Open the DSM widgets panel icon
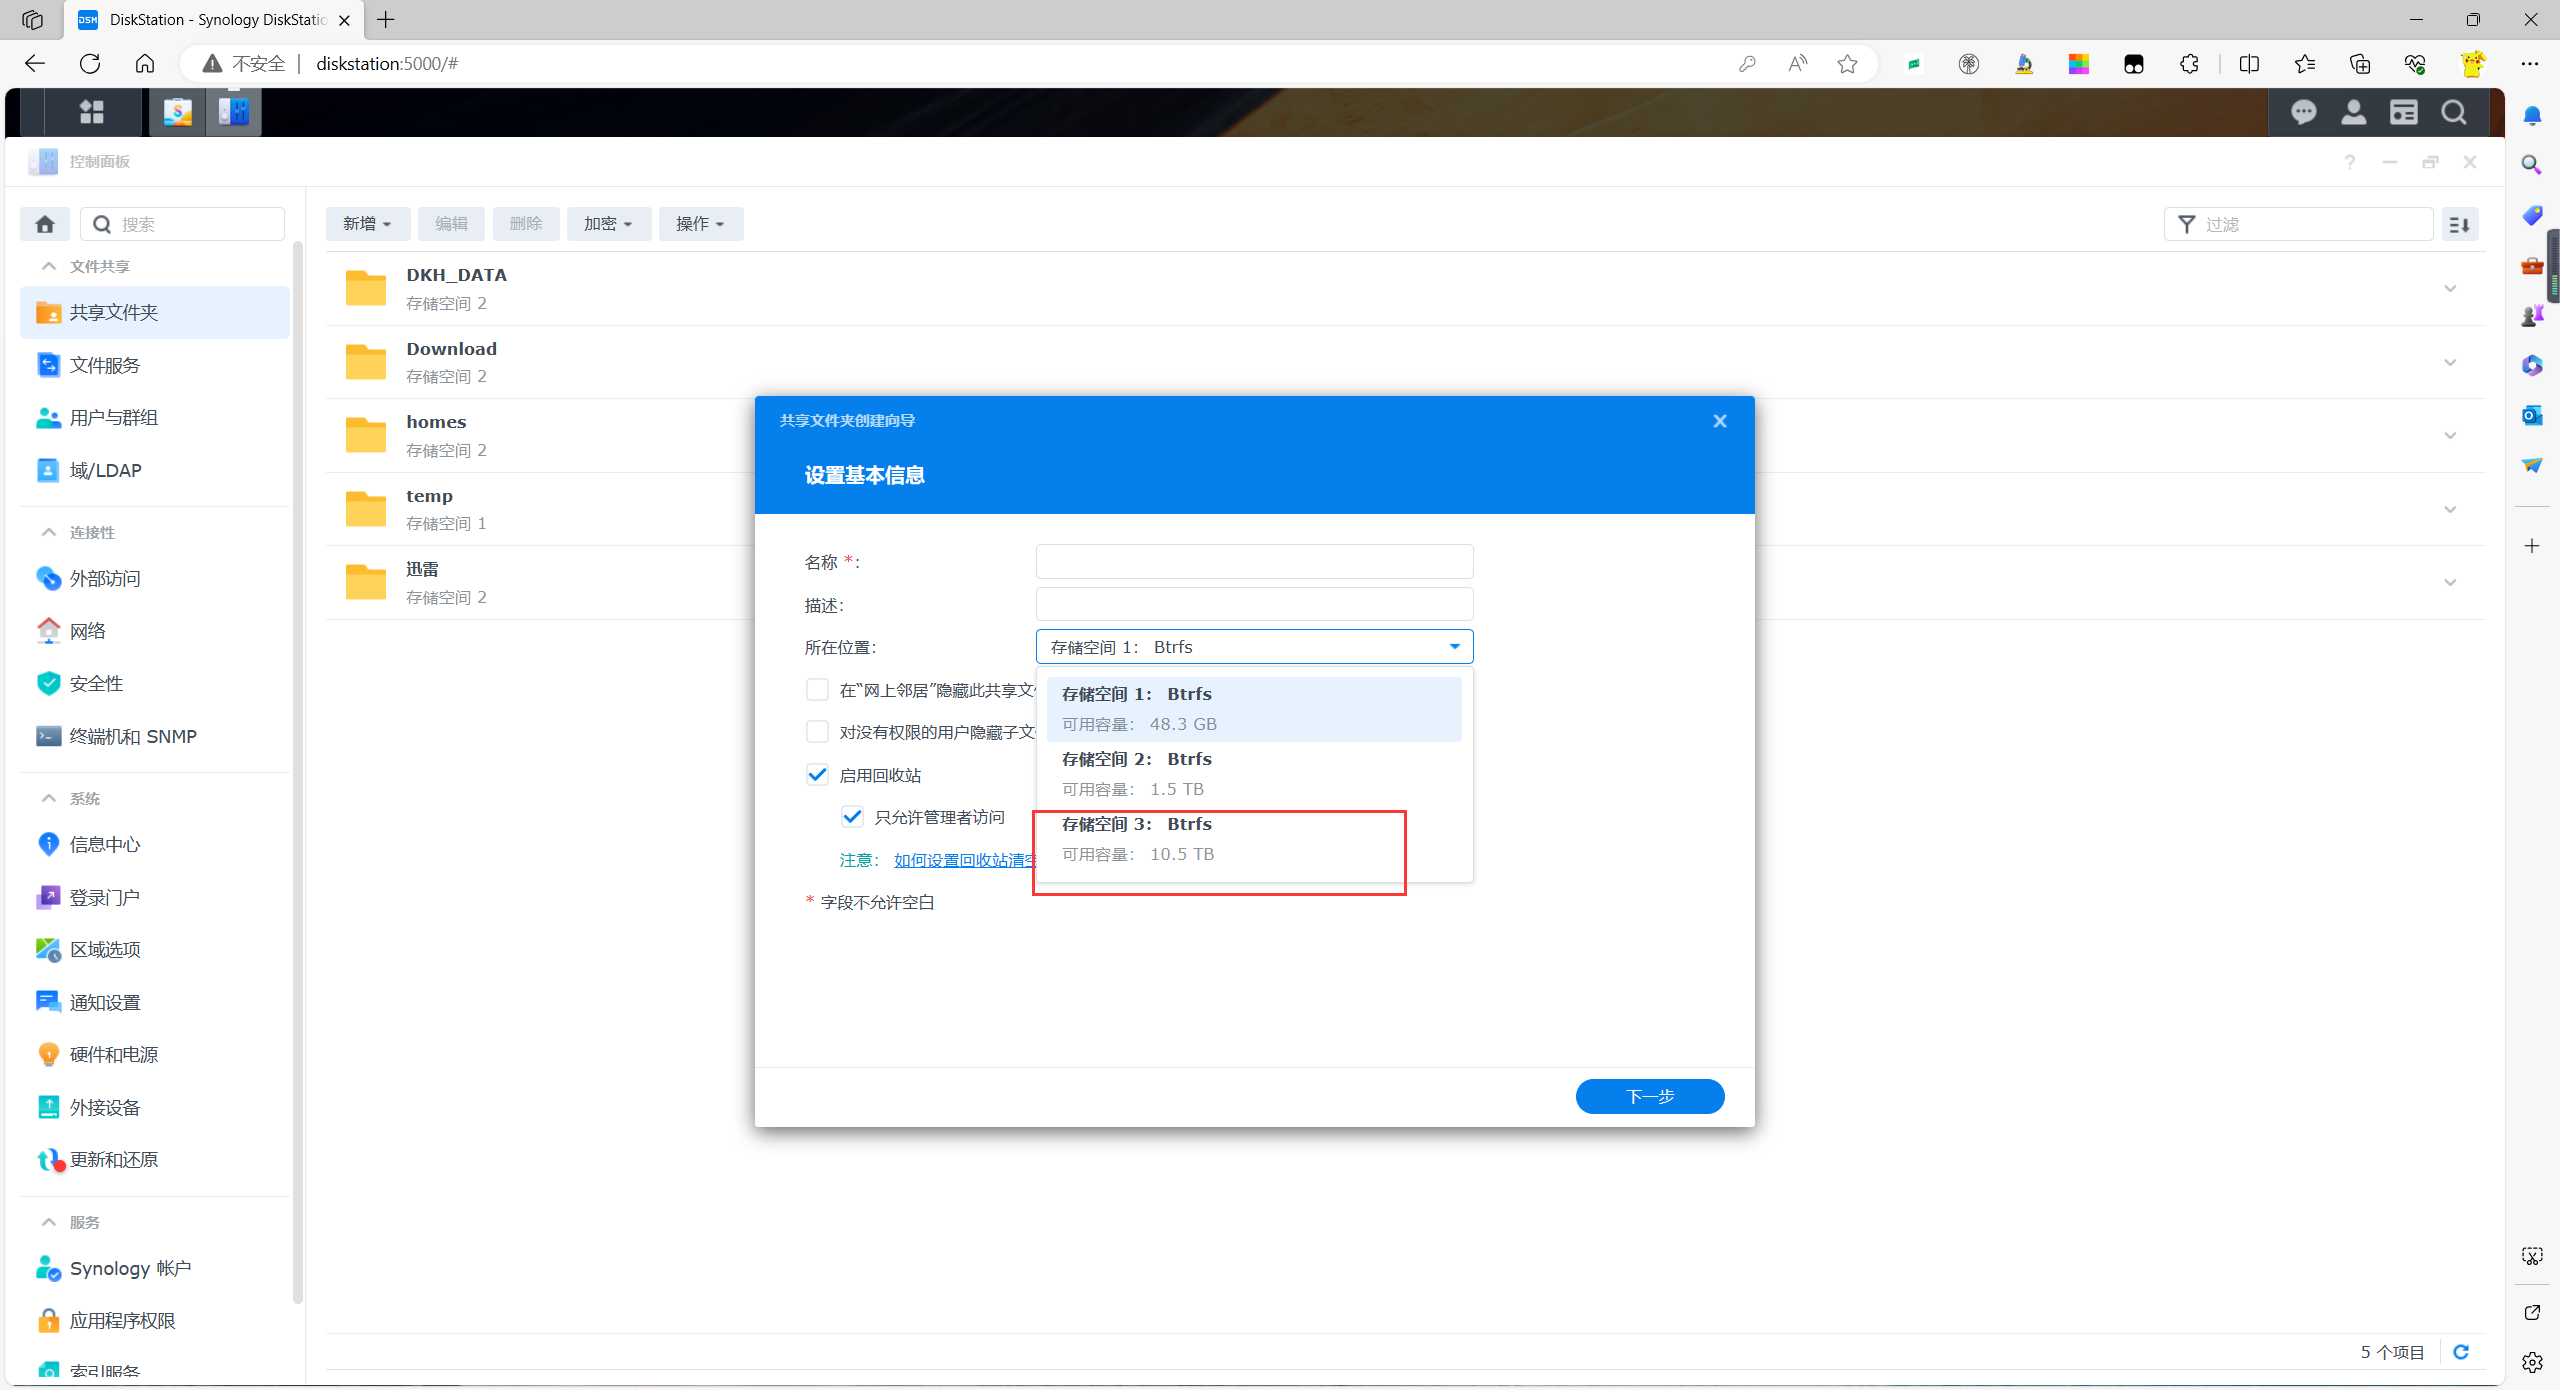The image size is (2560, 1390). [2404, 112]
